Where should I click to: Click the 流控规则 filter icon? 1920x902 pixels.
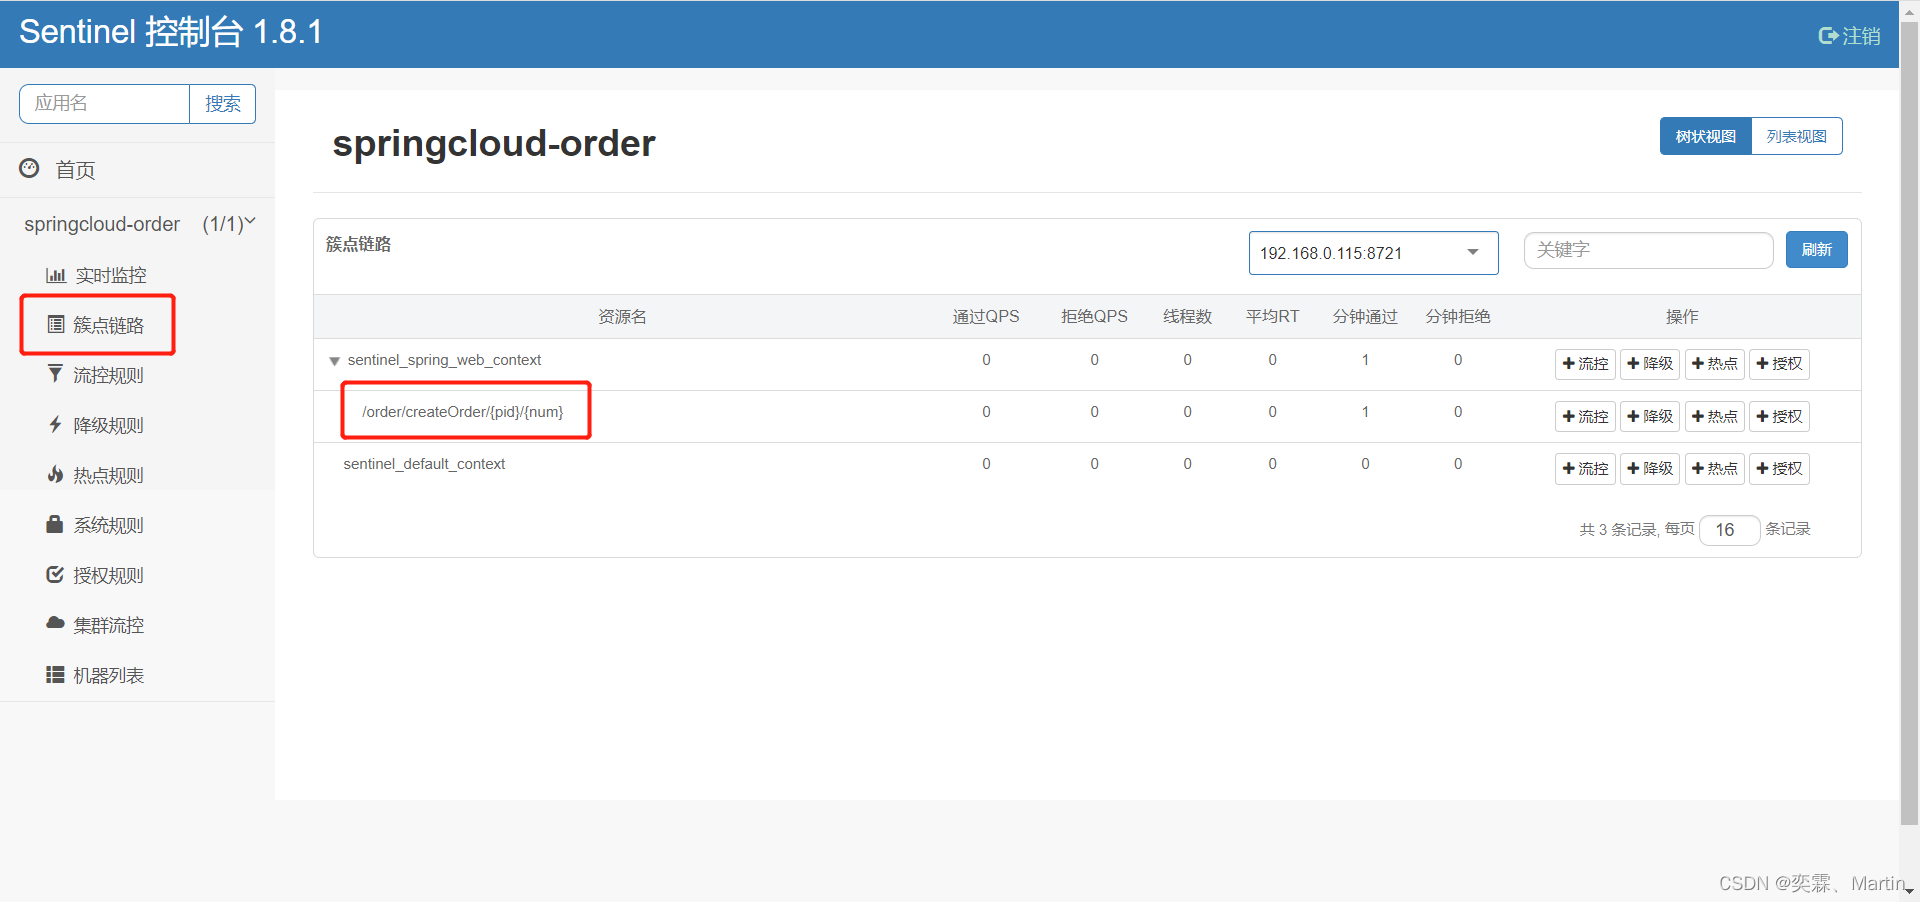click(55, 373)
